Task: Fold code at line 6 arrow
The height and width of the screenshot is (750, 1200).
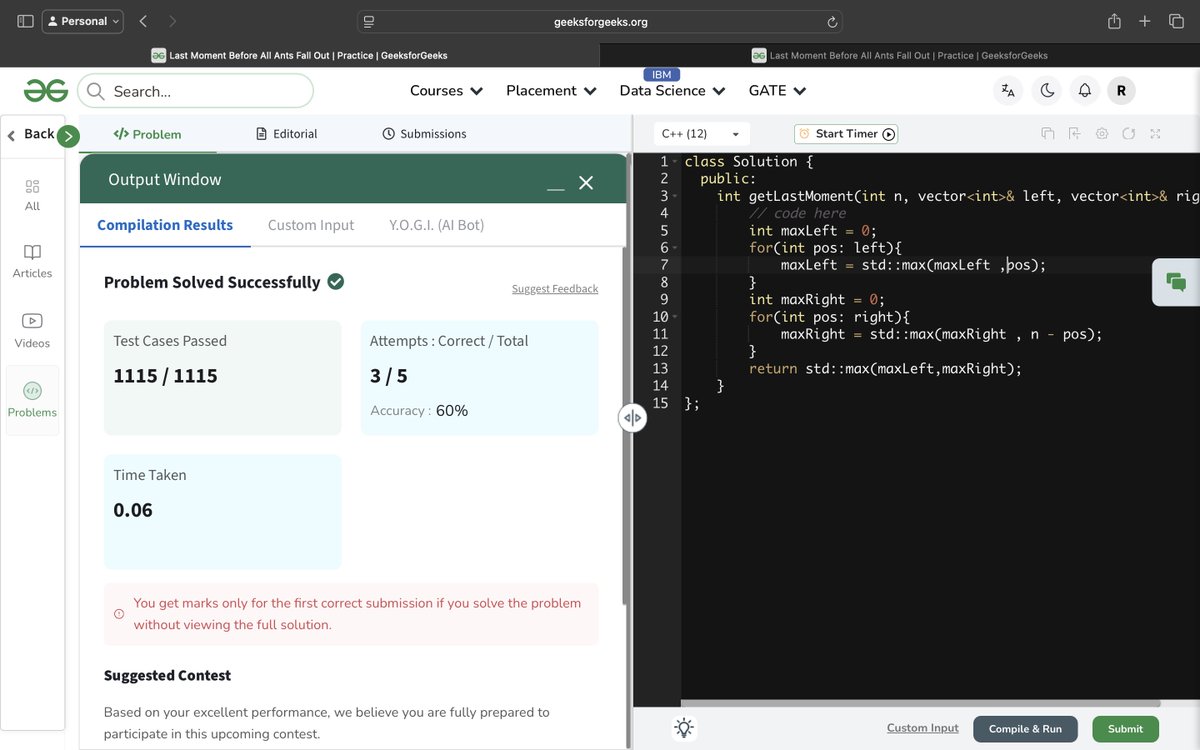Action: click(x=675, y=248)
